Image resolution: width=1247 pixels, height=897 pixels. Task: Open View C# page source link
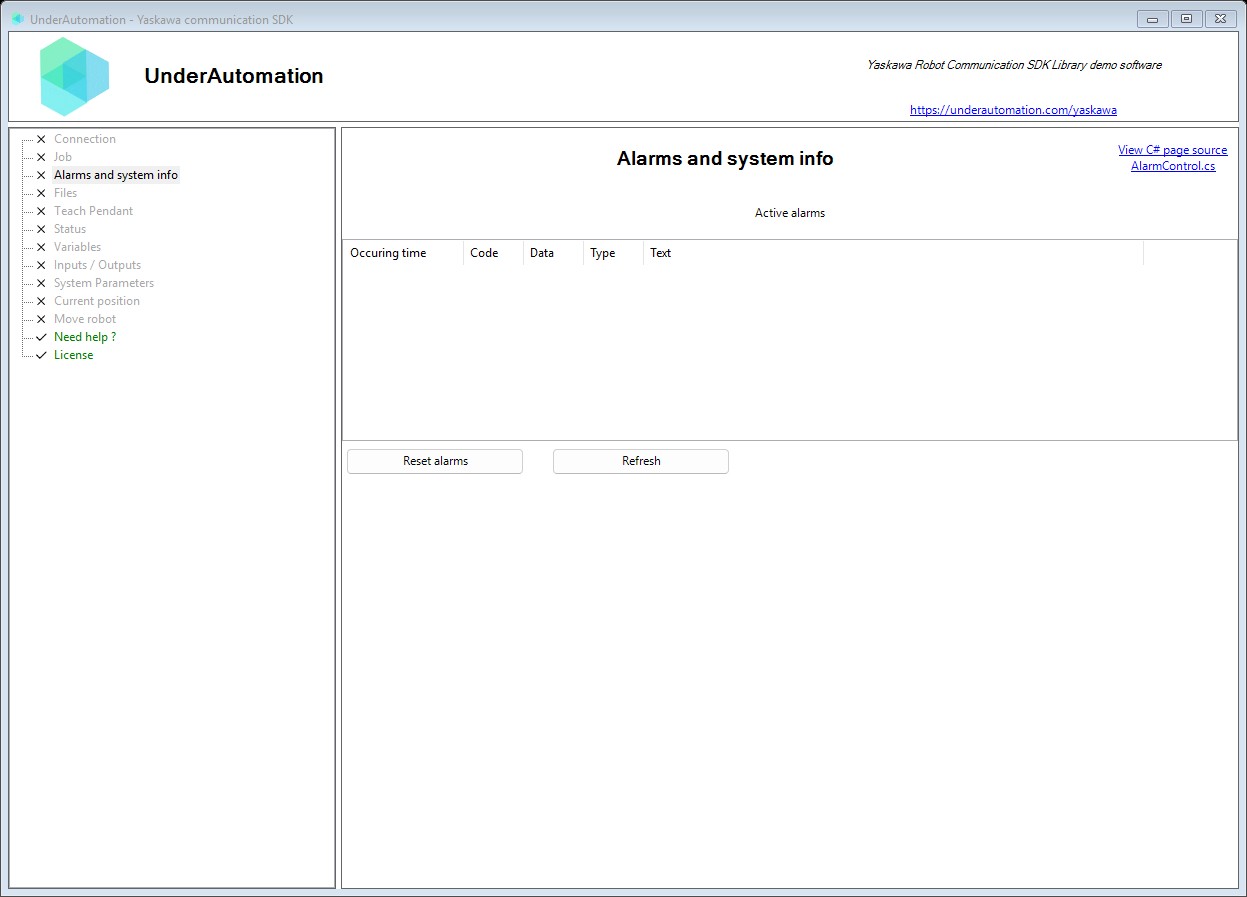1172,150
